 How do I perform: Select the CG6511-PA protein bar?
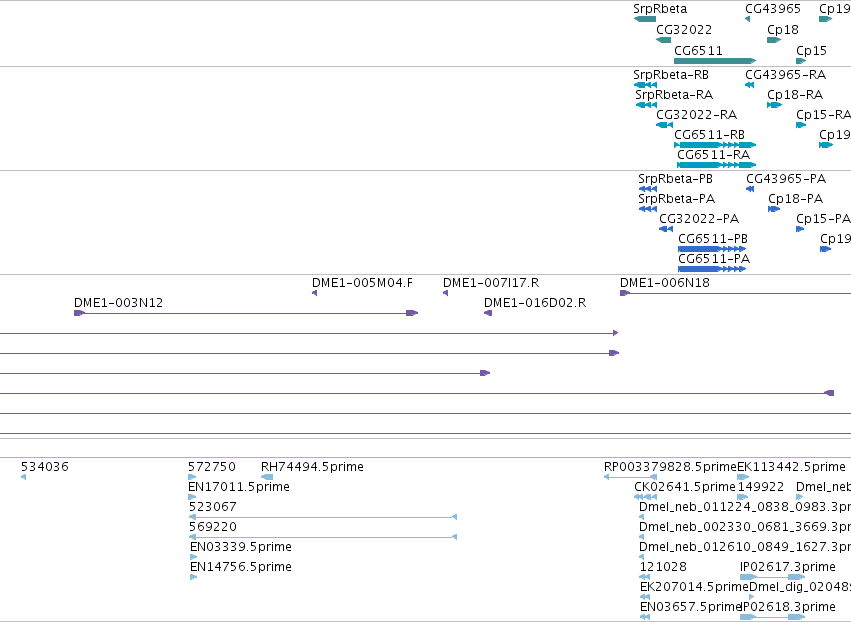(712, 269)
